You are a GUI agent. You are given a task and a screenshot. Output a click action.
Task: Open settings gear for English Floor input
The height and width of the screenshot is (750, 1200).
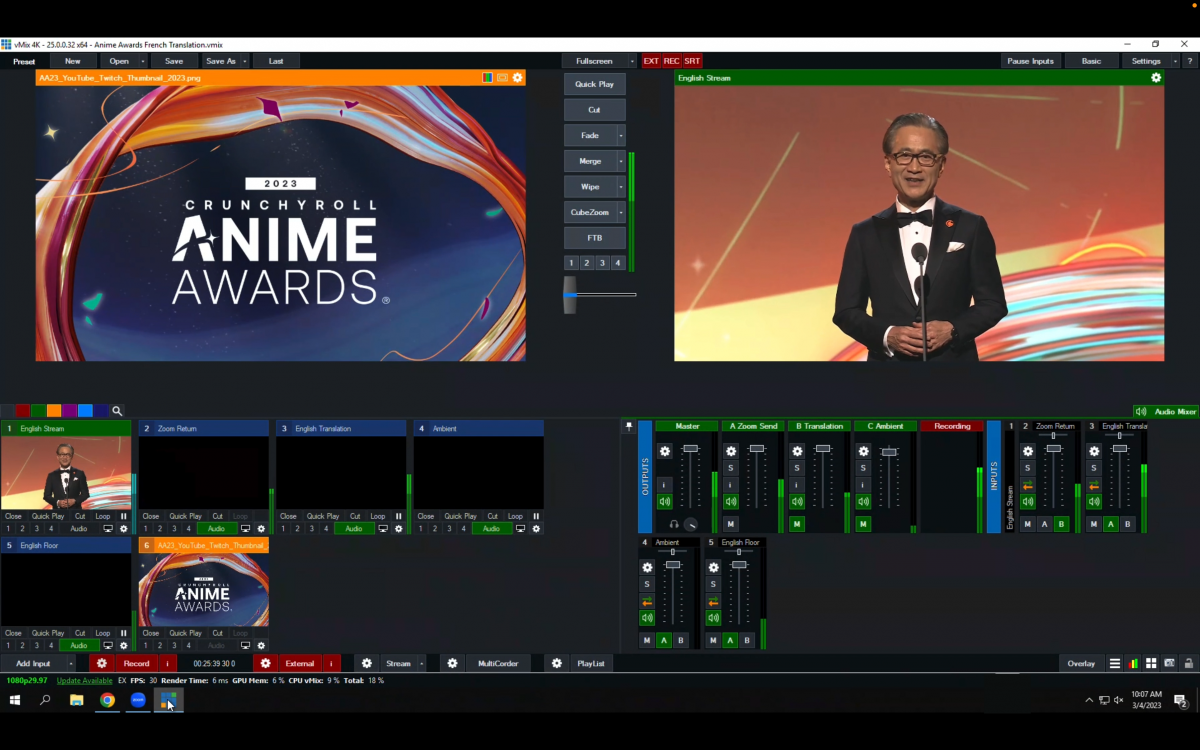click(x=124, y=646)
